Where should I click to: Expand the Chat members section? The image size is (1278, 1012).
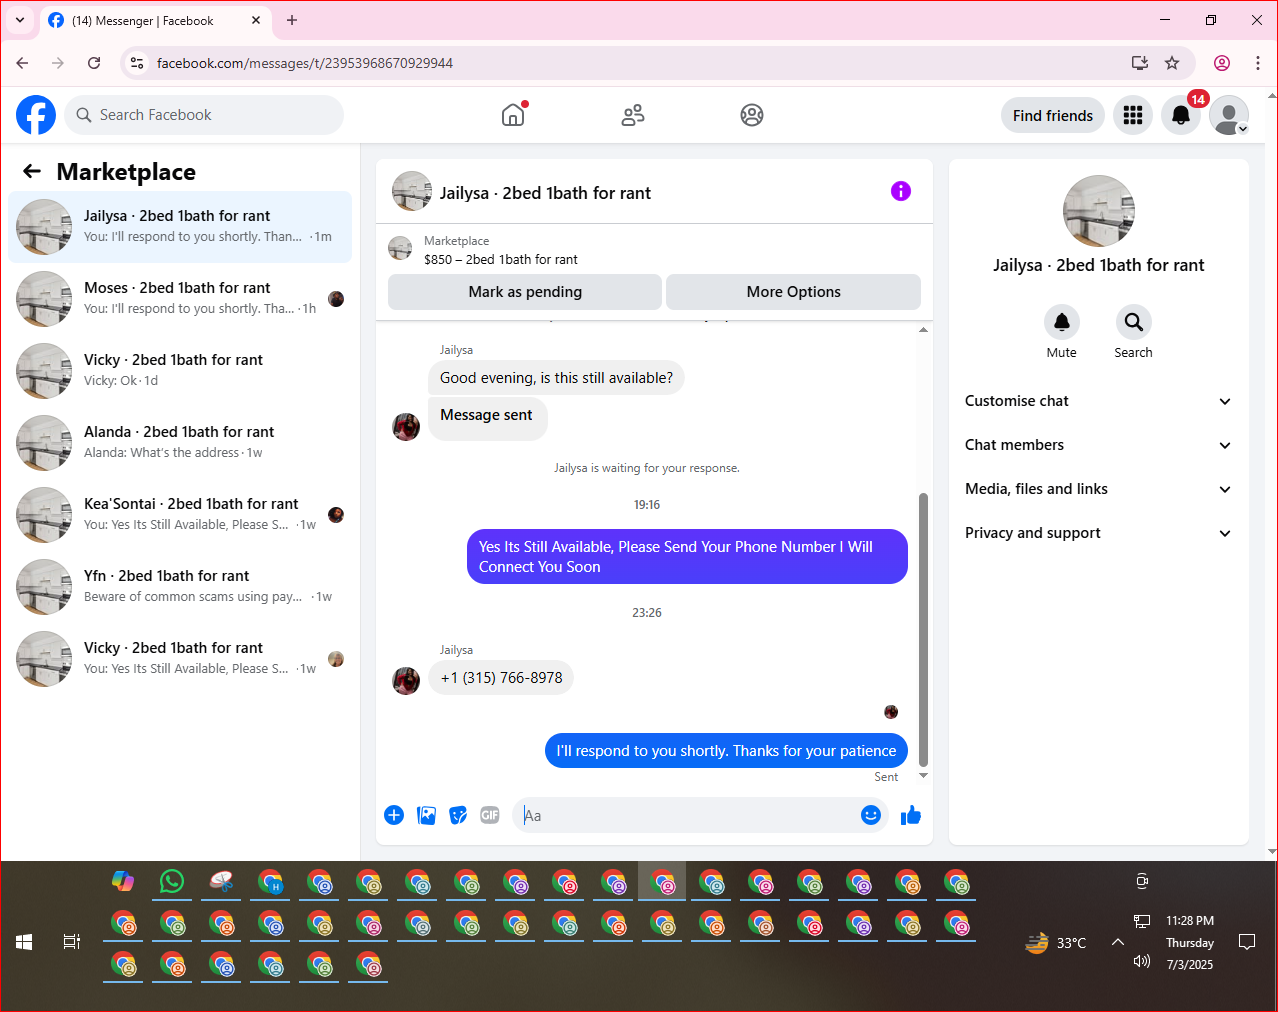click(x=1098, y=445)
